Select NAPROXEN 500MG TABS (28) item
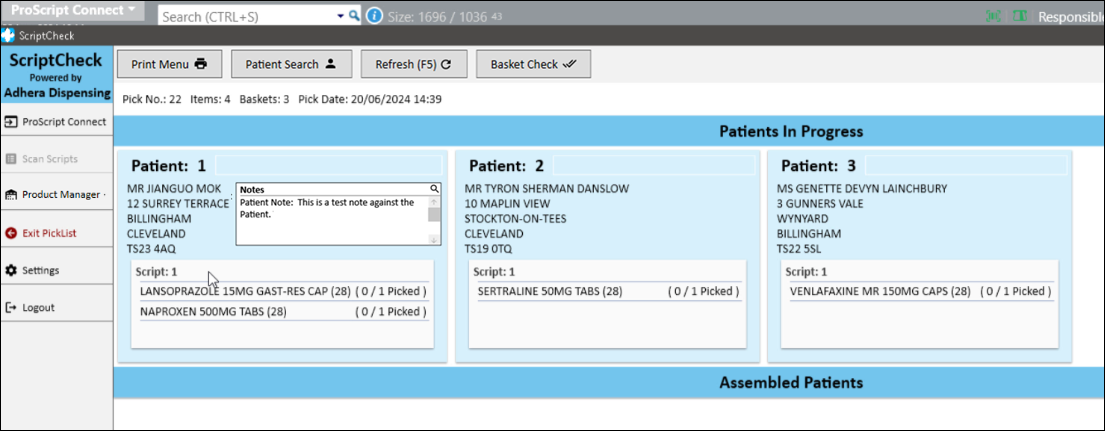Viewport: 1105px width, 431px height. point(283,311)
